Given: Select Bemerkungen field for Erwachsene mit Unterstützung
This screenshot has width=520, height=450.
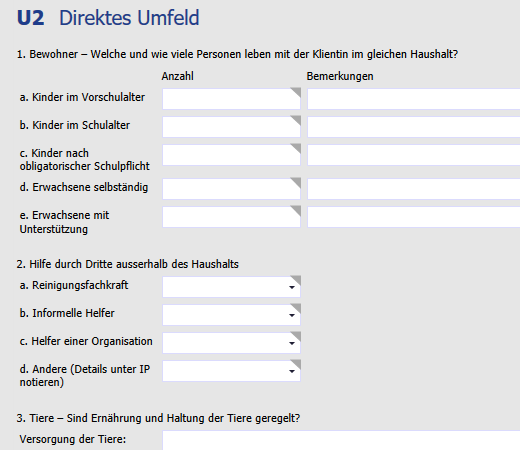Looking at the screenshot, I should pyautogui.click(x=414, y=217).
